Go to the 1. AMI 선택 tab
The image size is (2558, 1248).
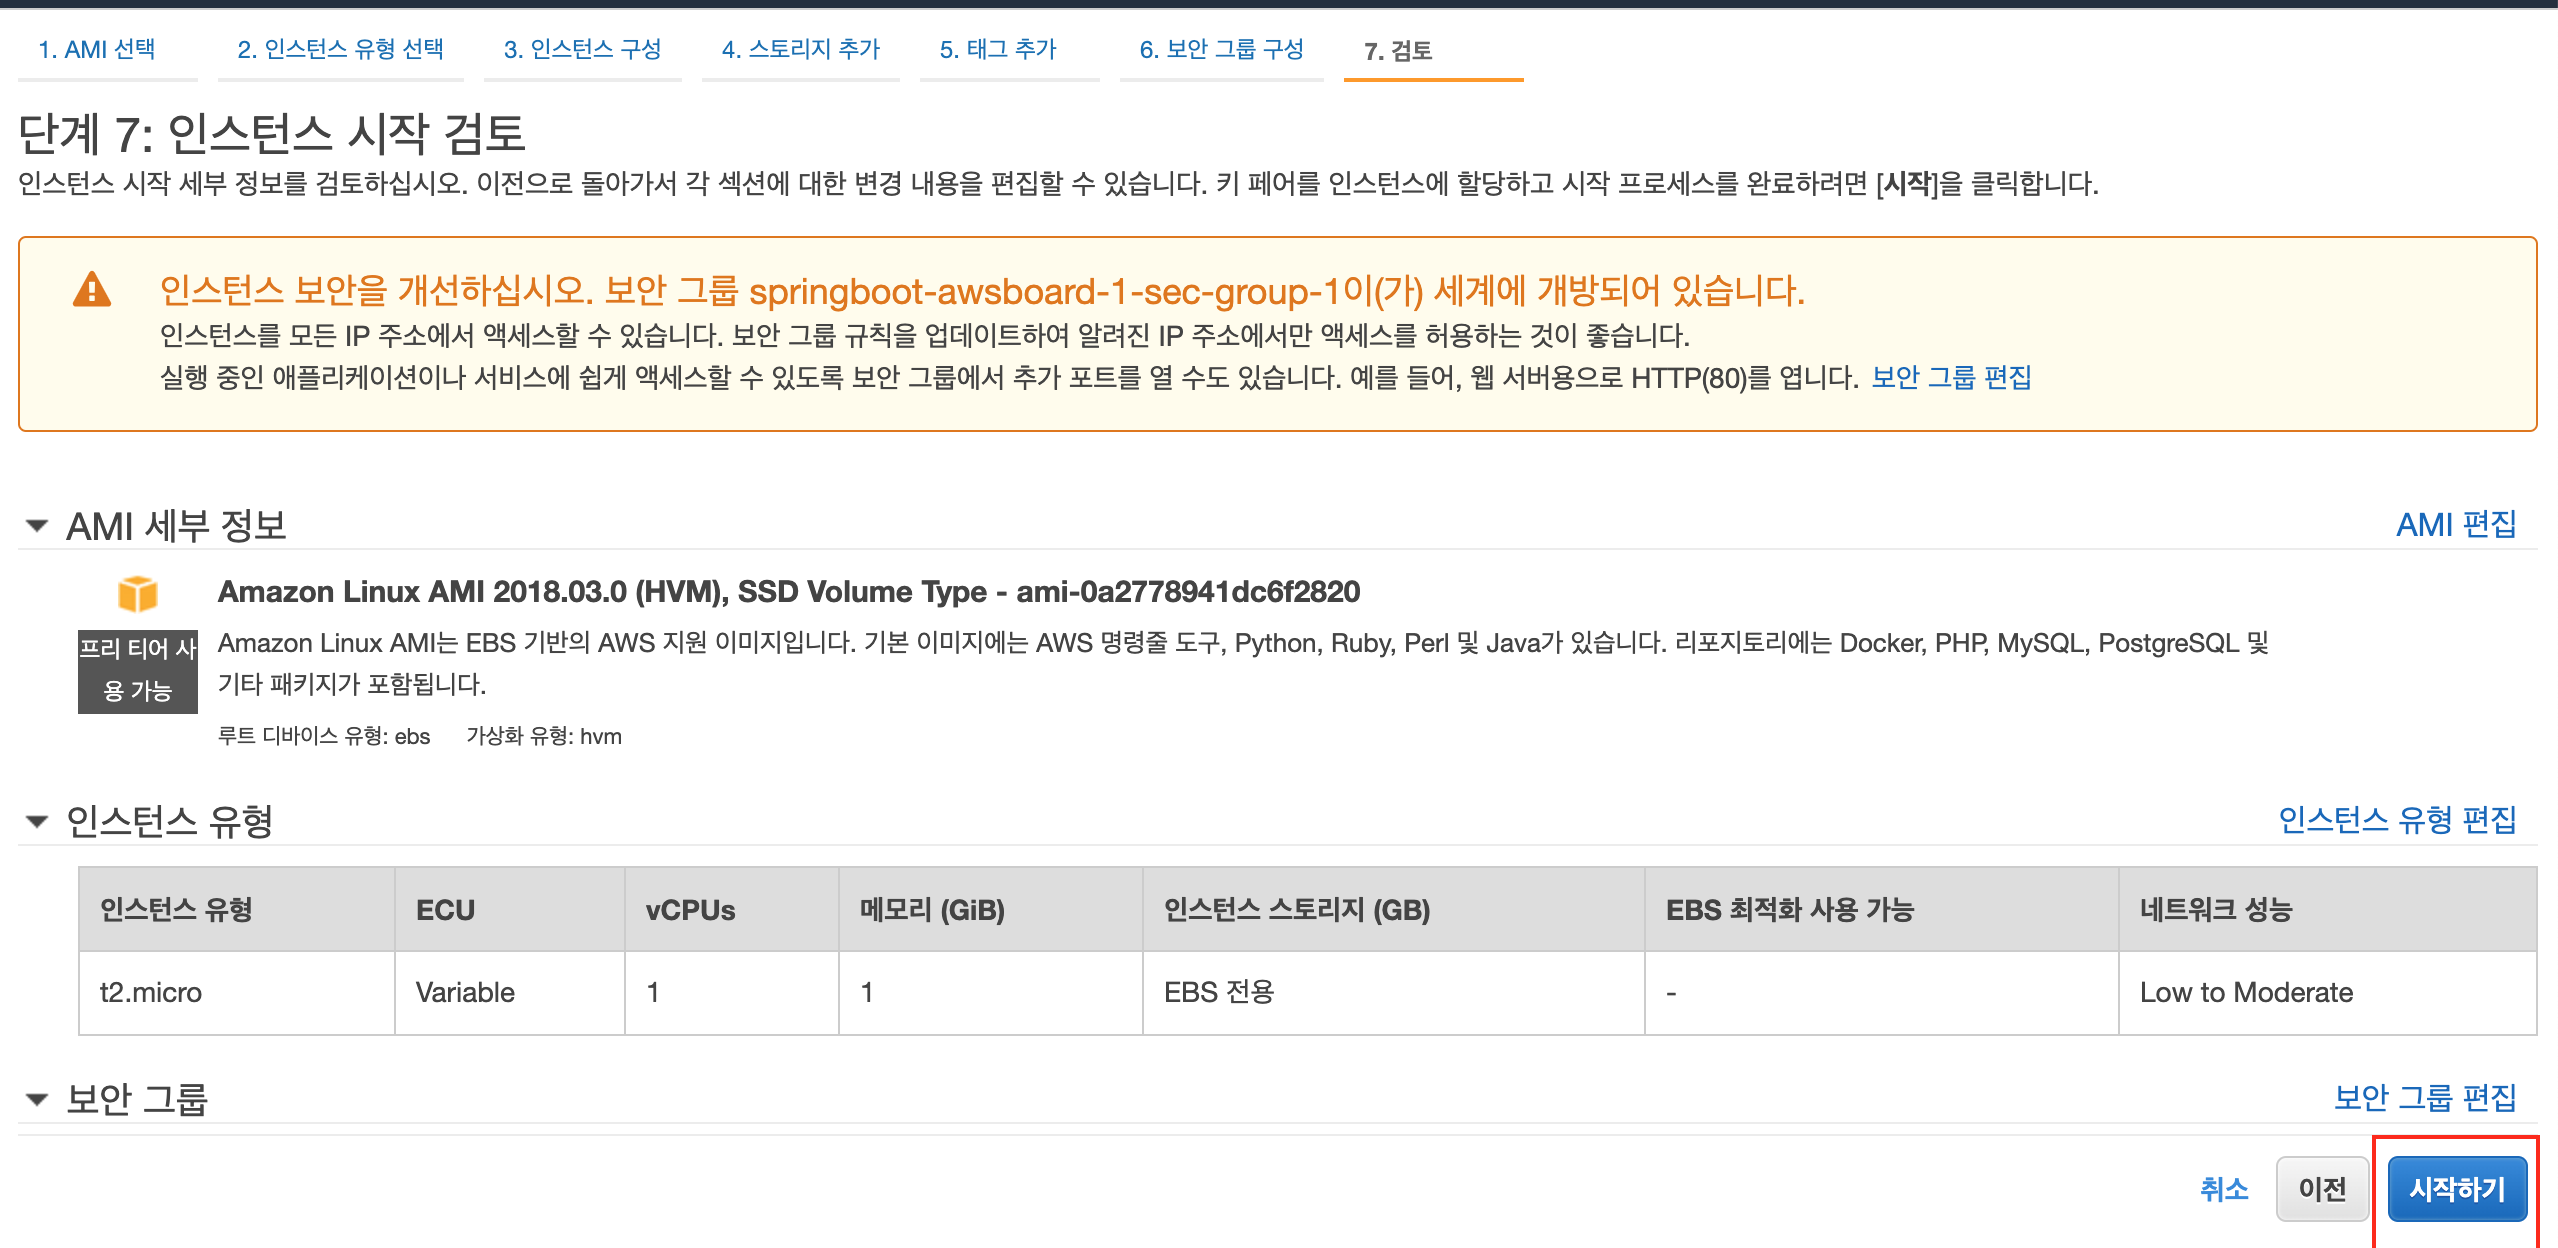pyautogui.click(x=97, y=49)
